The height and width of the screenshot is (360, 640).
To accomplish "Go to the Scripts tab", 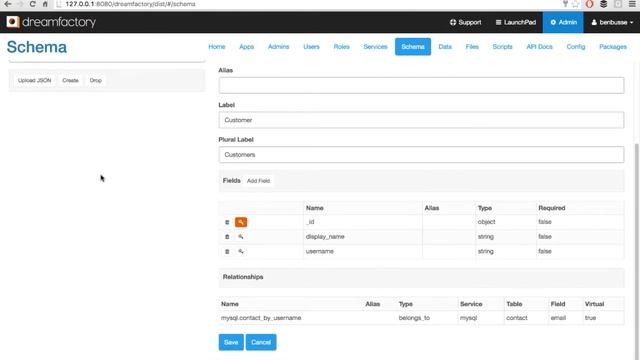I will click(x=502, y=47).
